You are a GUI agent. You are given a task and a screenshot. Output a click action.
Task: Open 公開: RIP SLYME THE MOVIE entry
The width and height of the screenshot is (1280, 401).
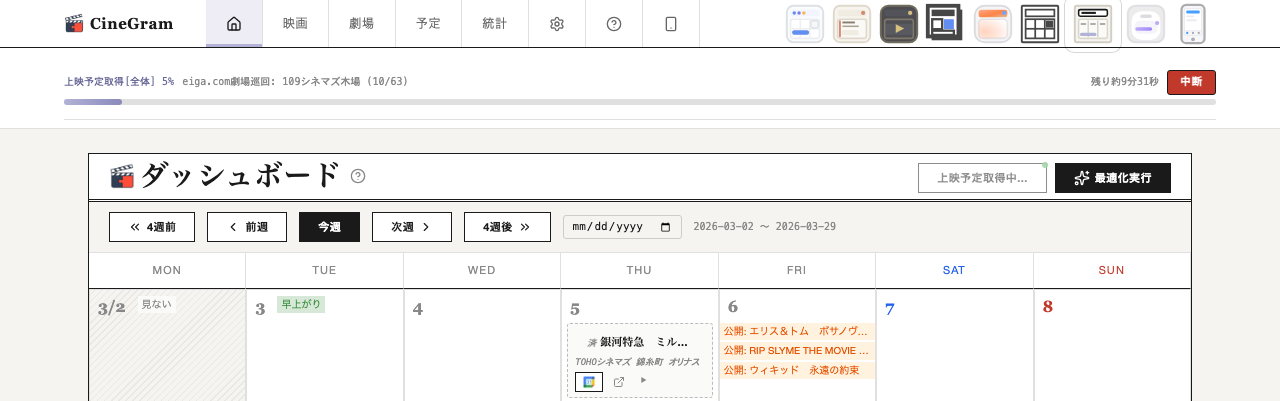click(x=797, y=350)
